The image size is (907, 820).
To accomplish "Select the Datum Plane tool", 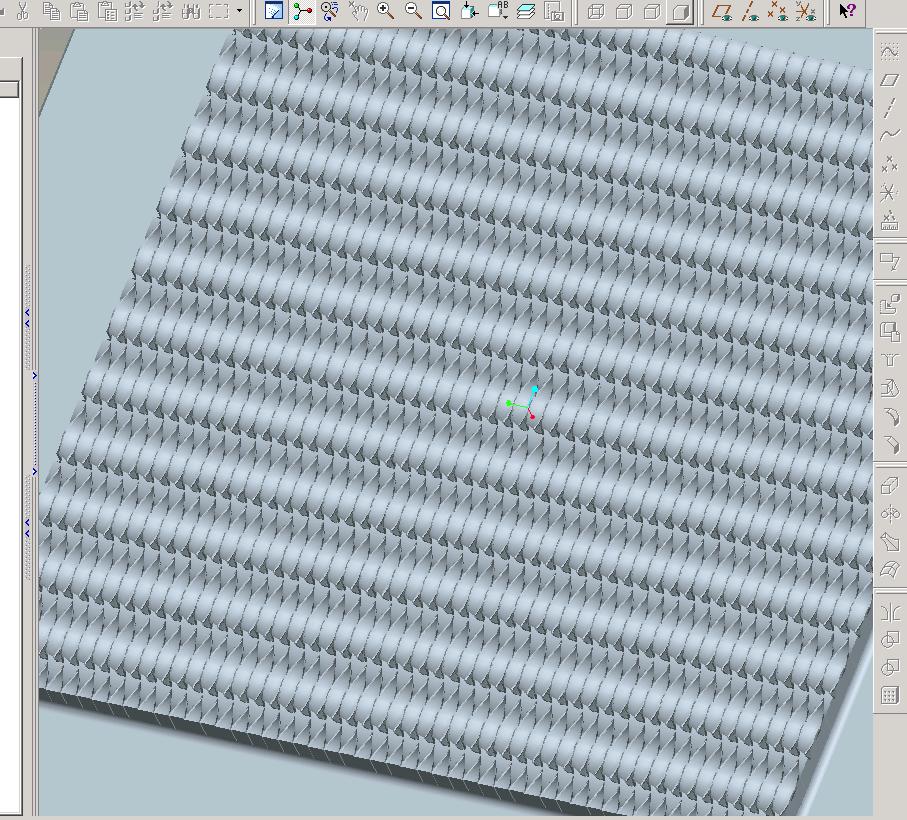I will 890,79.
